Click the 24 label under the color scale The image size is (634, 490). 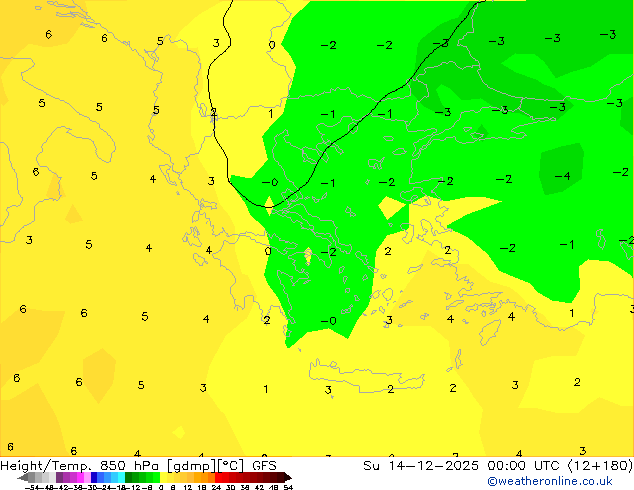click(216, 487)
